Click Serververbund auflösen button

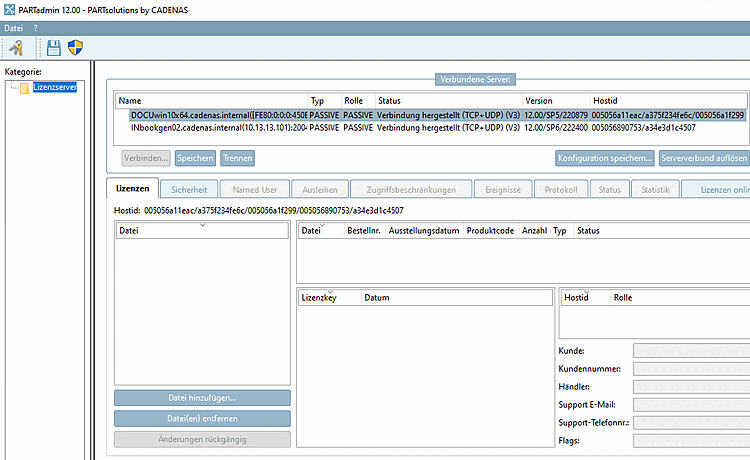[x=704, y=158]
